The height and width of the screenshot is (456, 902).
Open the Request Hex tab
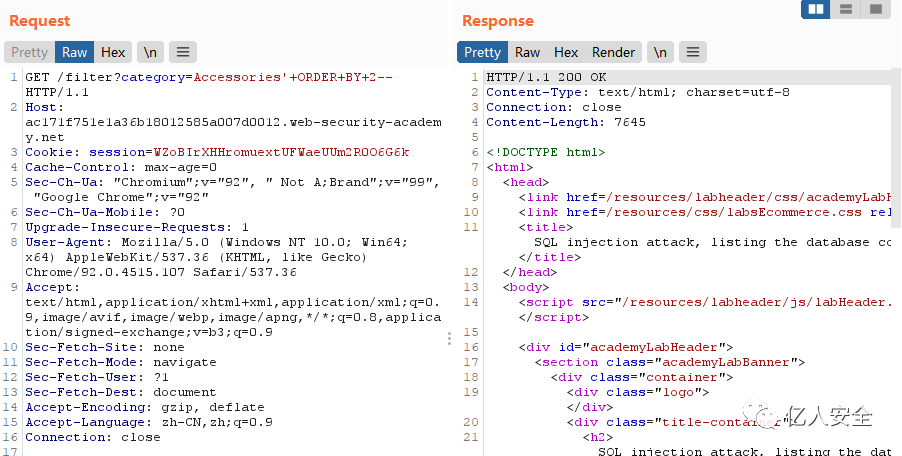click(x=113, y=52)
